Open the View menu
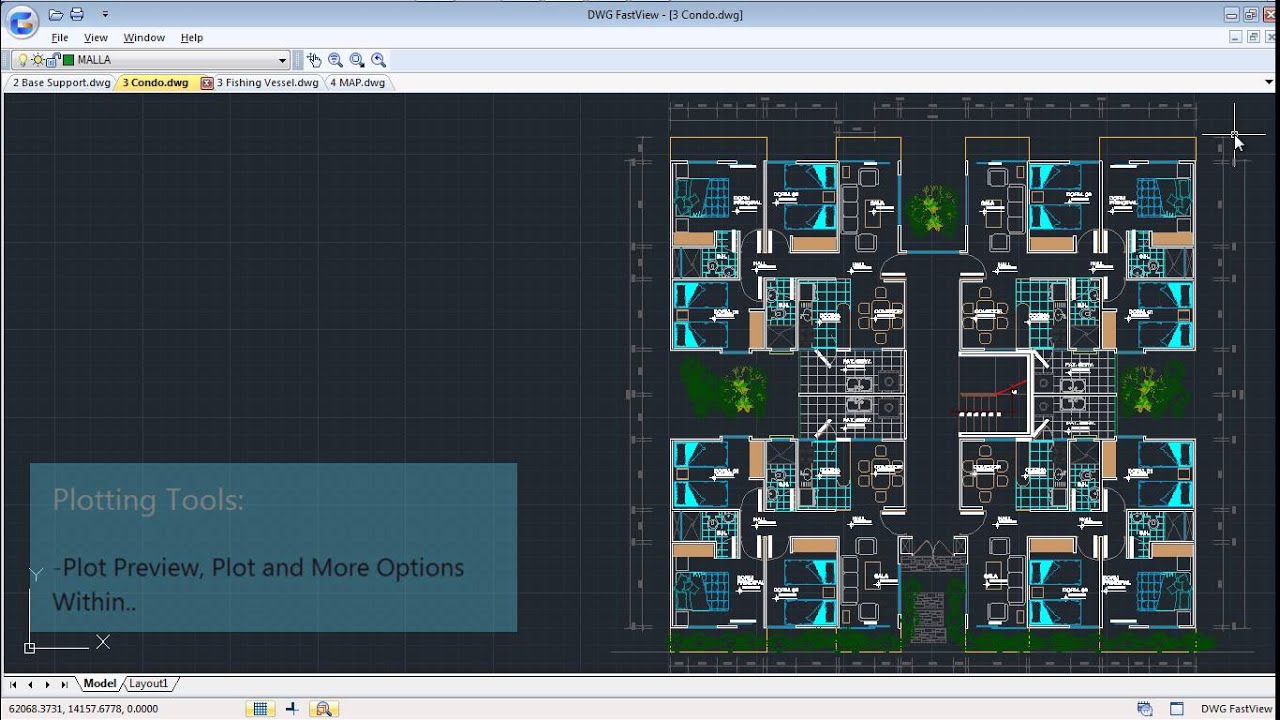Screen dimensions: 1280x720 coord(96,37)
